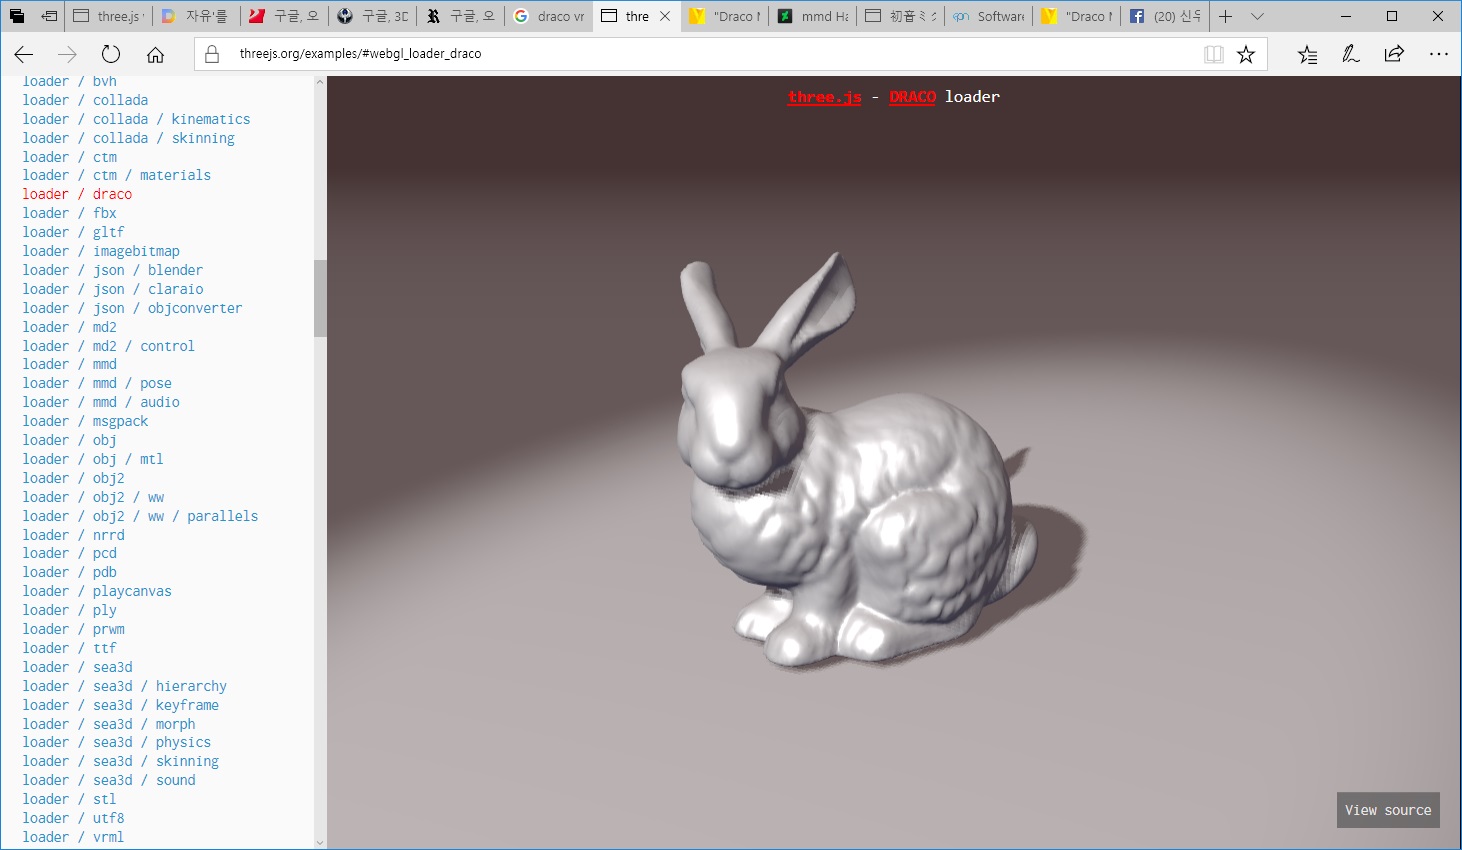
Task: Open the DRACO header link
Action: click(x=912, y=97)
